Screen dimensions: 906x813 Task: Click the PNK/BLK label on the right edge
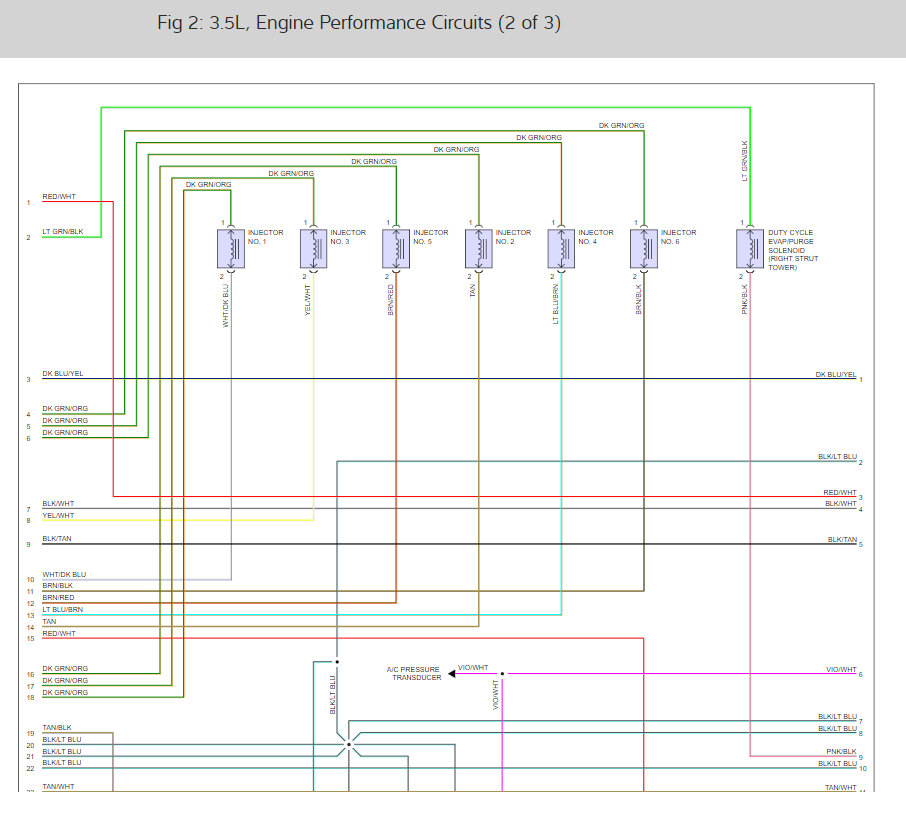(x=841, y=752)
